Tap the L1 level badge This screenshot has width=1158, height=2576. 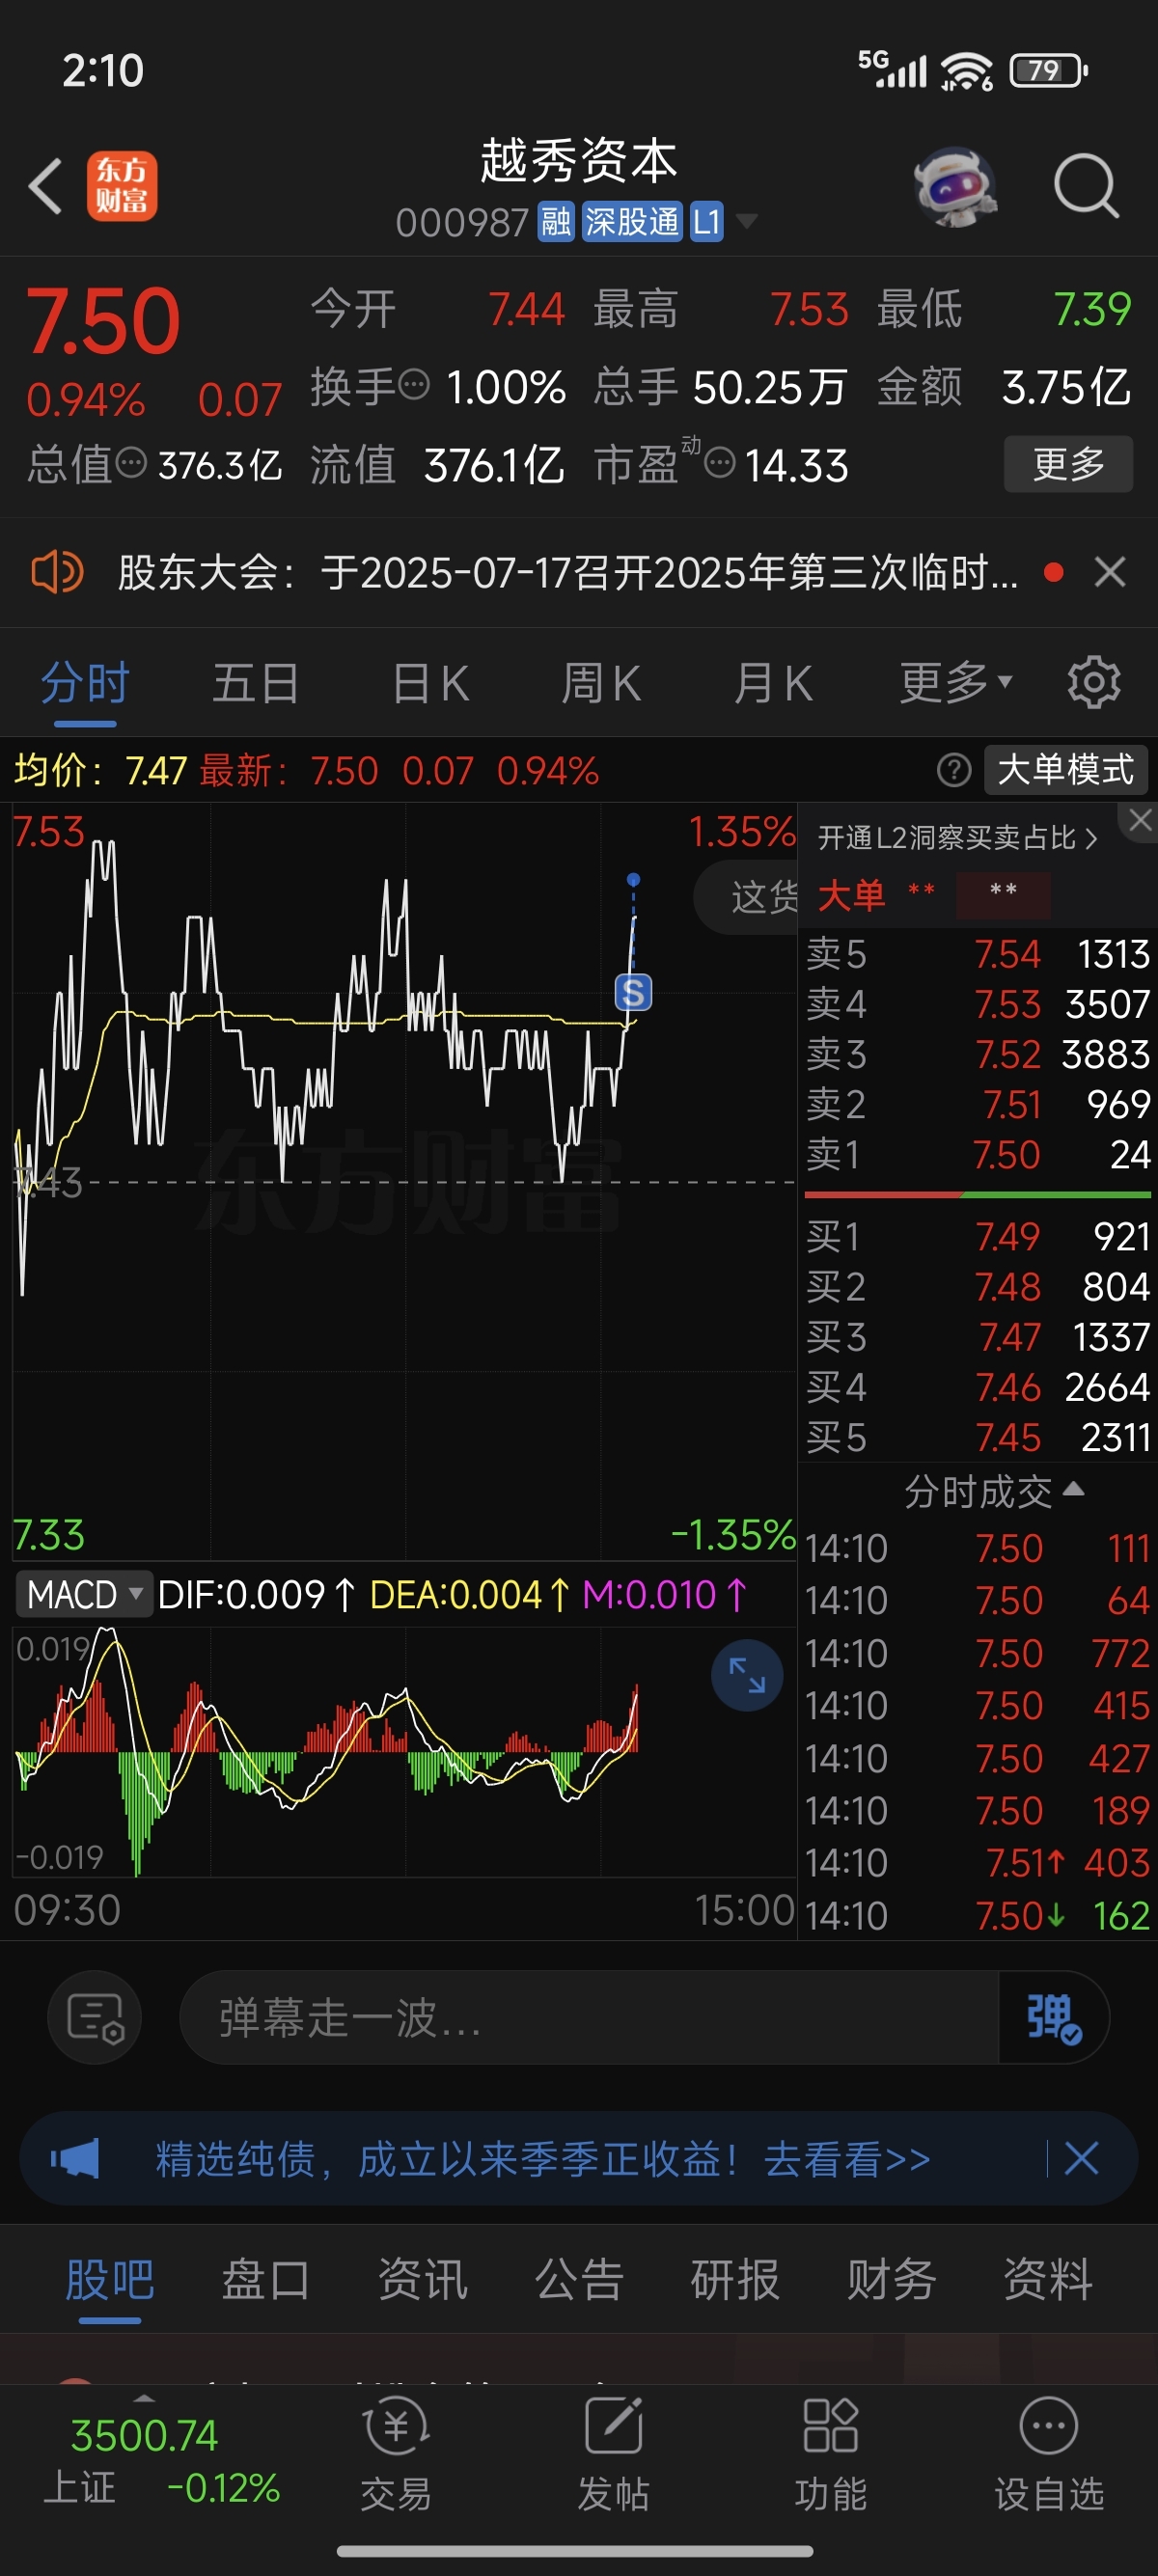(706, 222)
